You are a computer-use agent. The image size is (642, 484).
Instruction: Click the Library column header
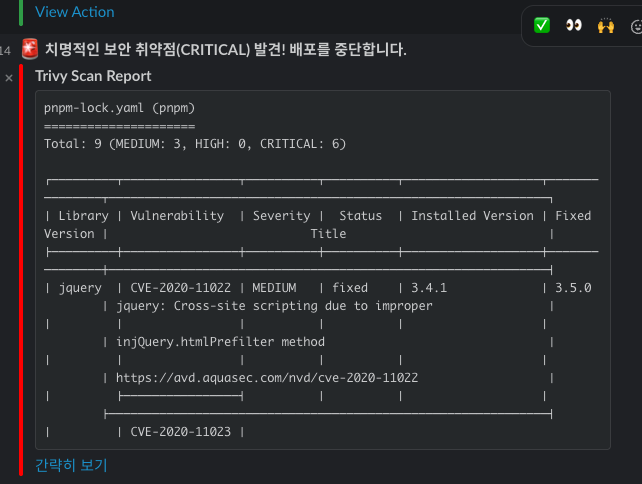(x=84, y=216)
